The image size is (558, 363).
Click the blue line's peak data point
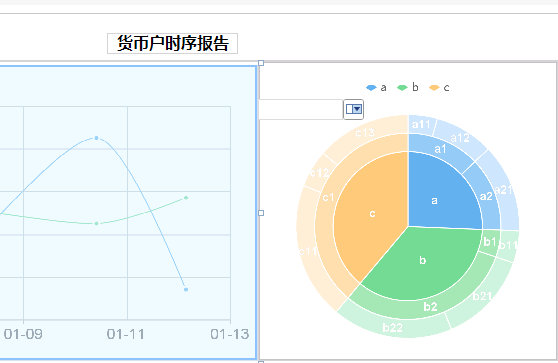[96, 138]
